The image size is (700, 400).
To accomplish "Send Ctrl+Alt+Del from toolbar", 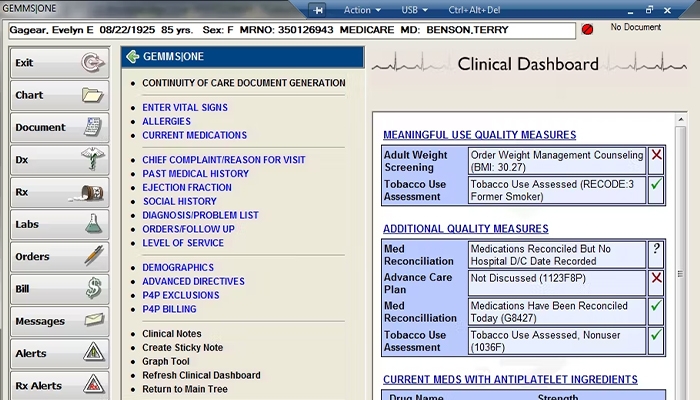I will coord(474,10).
